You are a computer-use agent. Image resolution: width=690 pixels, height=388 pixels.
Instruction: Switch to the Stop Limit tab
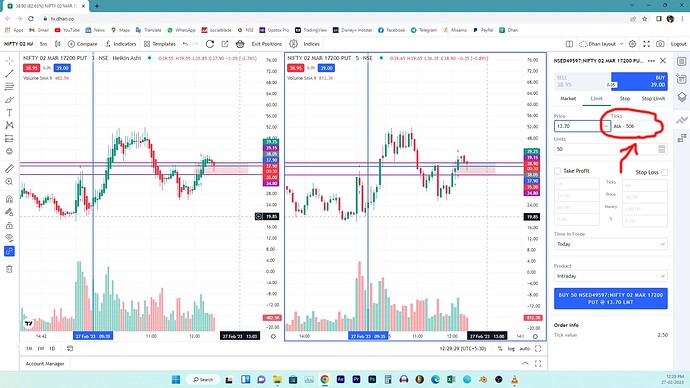[x=653, y=99]
